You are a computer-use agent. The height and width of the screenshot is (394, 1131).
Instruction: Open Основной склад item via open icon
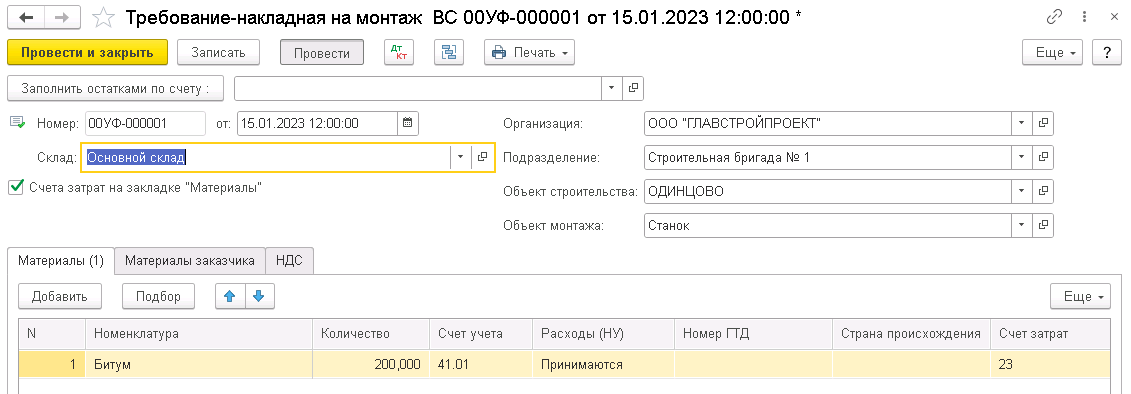tap(483, 157)
